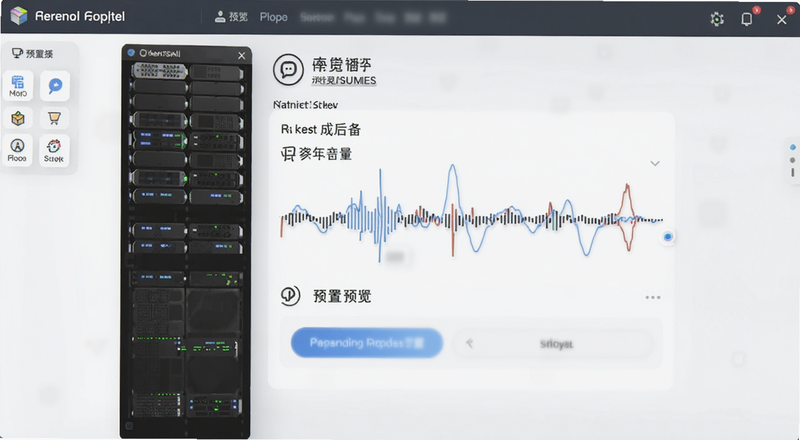Screen dimensions: 800x440
Task: Click the 'Ri kest 成后备' heading
Action: [x=321, y=130]
